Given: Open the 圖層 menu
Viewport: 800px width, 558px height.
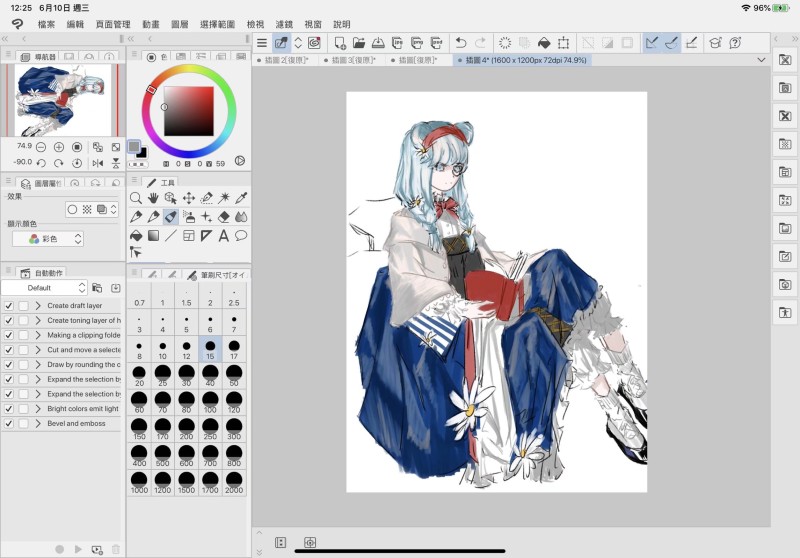Looking at the screenshot, I should tap(179, 24).
